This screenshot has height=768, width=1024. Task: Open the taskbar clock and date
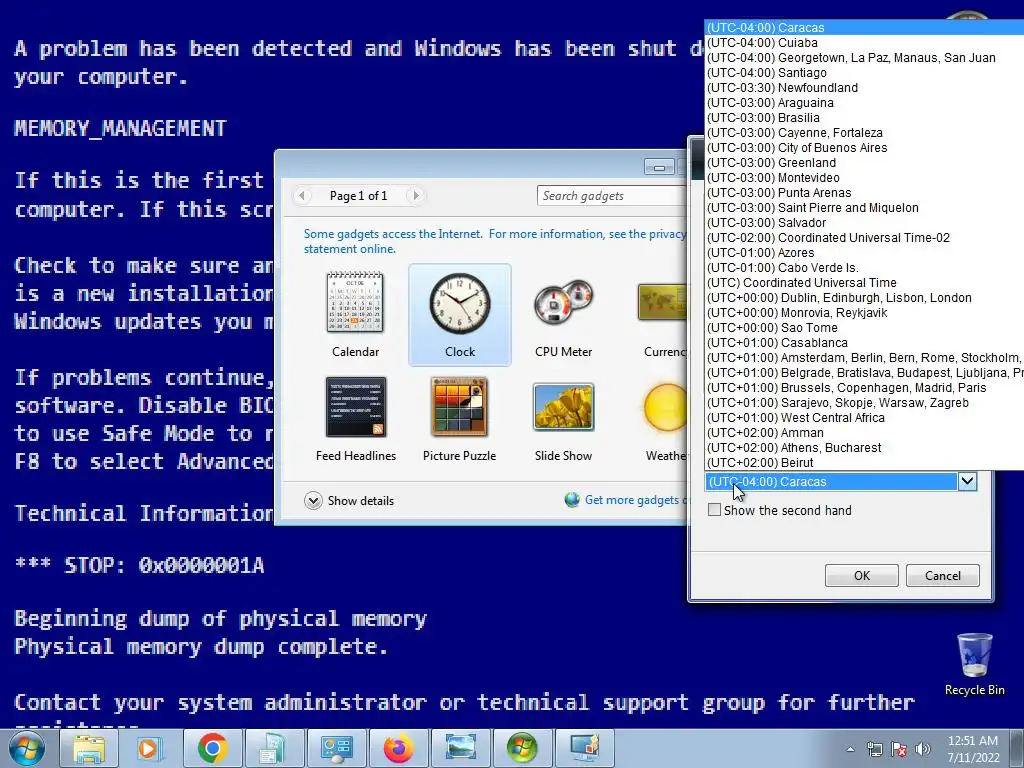point(973,749)
